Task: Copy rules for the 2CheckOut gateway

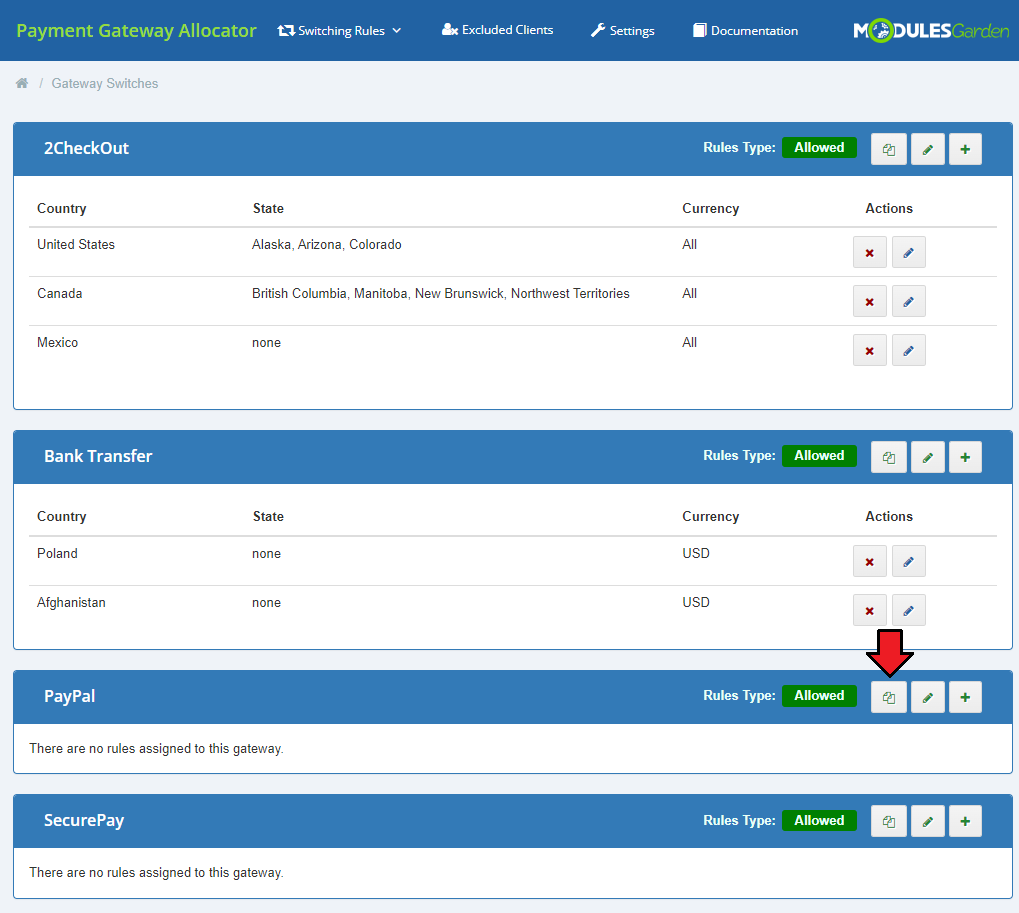Action: point(888,149)
